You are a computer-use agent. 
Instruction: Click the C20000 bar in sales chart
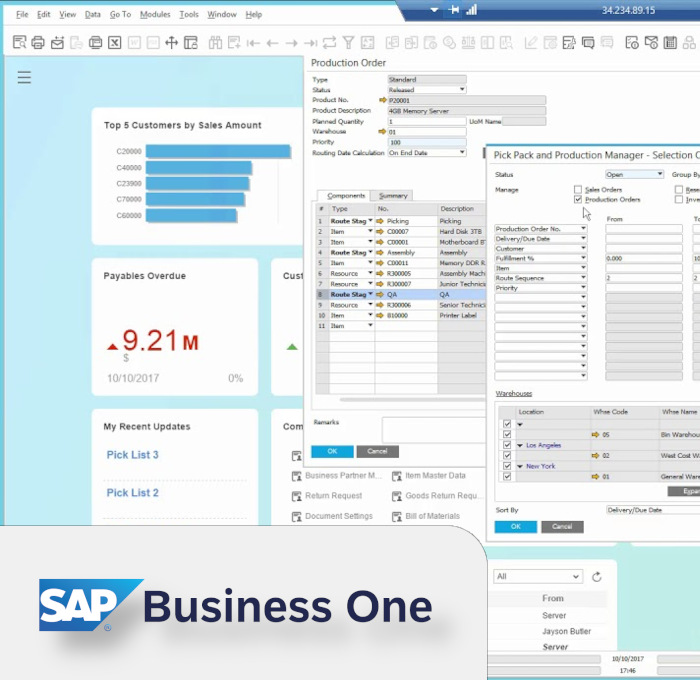tap(218, 151)
